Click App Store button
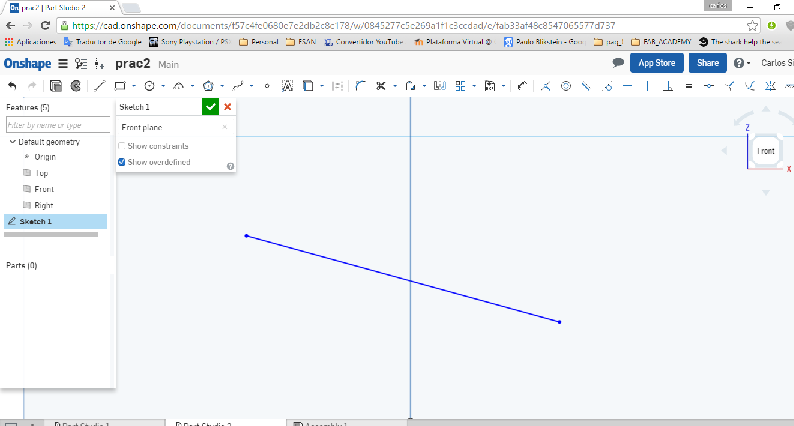The height and width of the screenshot is (426, 794). pos(657,63)
